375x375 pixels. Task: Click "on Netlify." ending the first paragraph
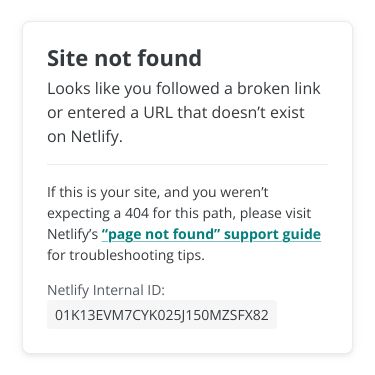[85, 137]
